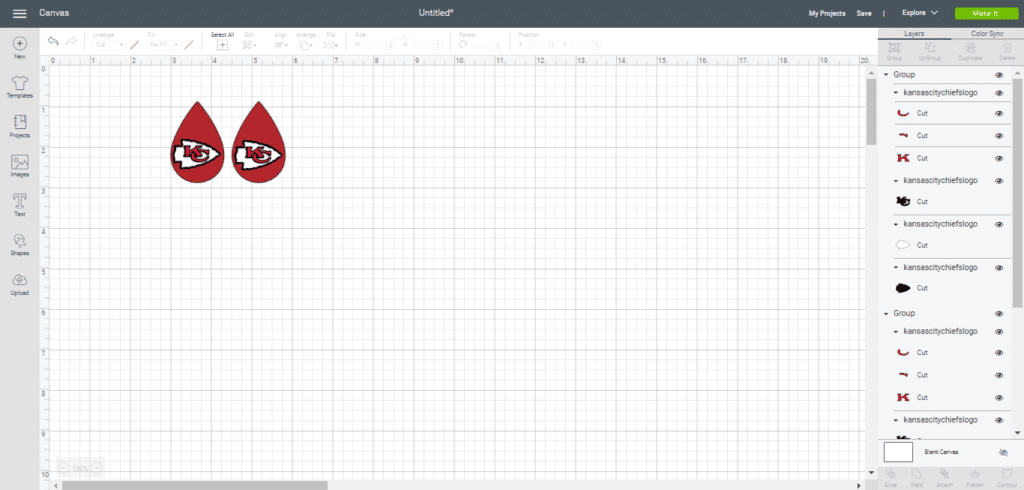Click the Undo arrow
1024x490 pixels.
[x=53, y=41]
